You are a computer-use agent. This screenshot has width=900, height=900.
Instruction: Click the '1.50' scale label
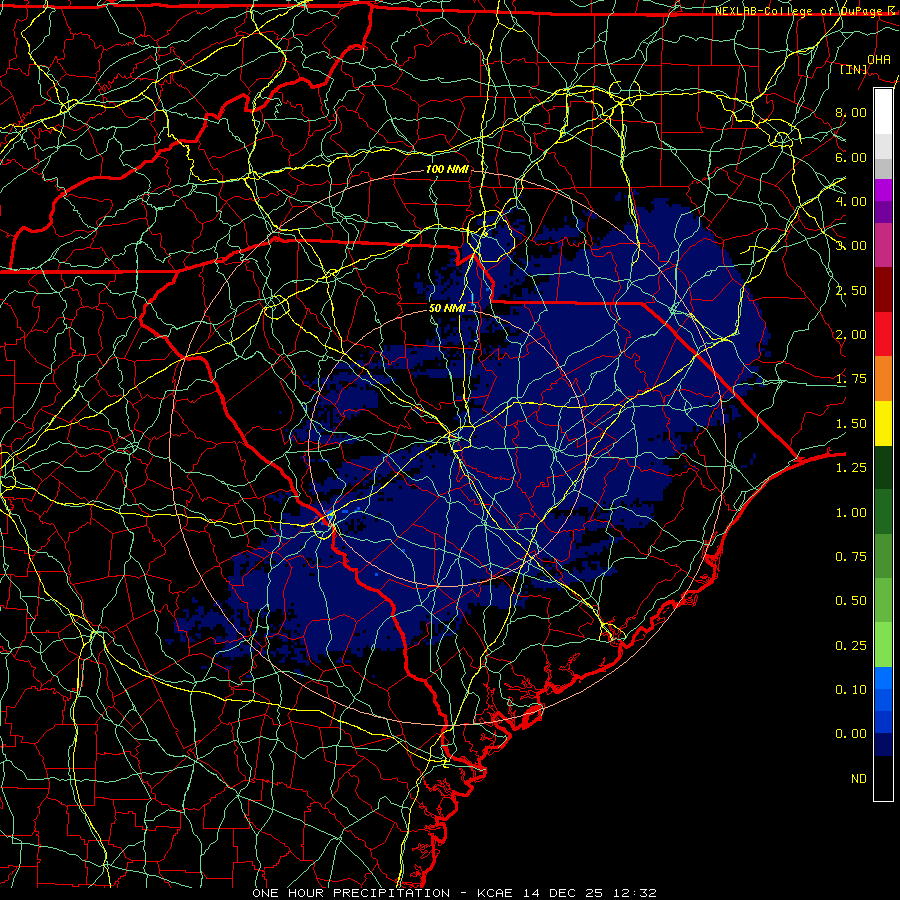pyautogui.click(x=851, y=424)
